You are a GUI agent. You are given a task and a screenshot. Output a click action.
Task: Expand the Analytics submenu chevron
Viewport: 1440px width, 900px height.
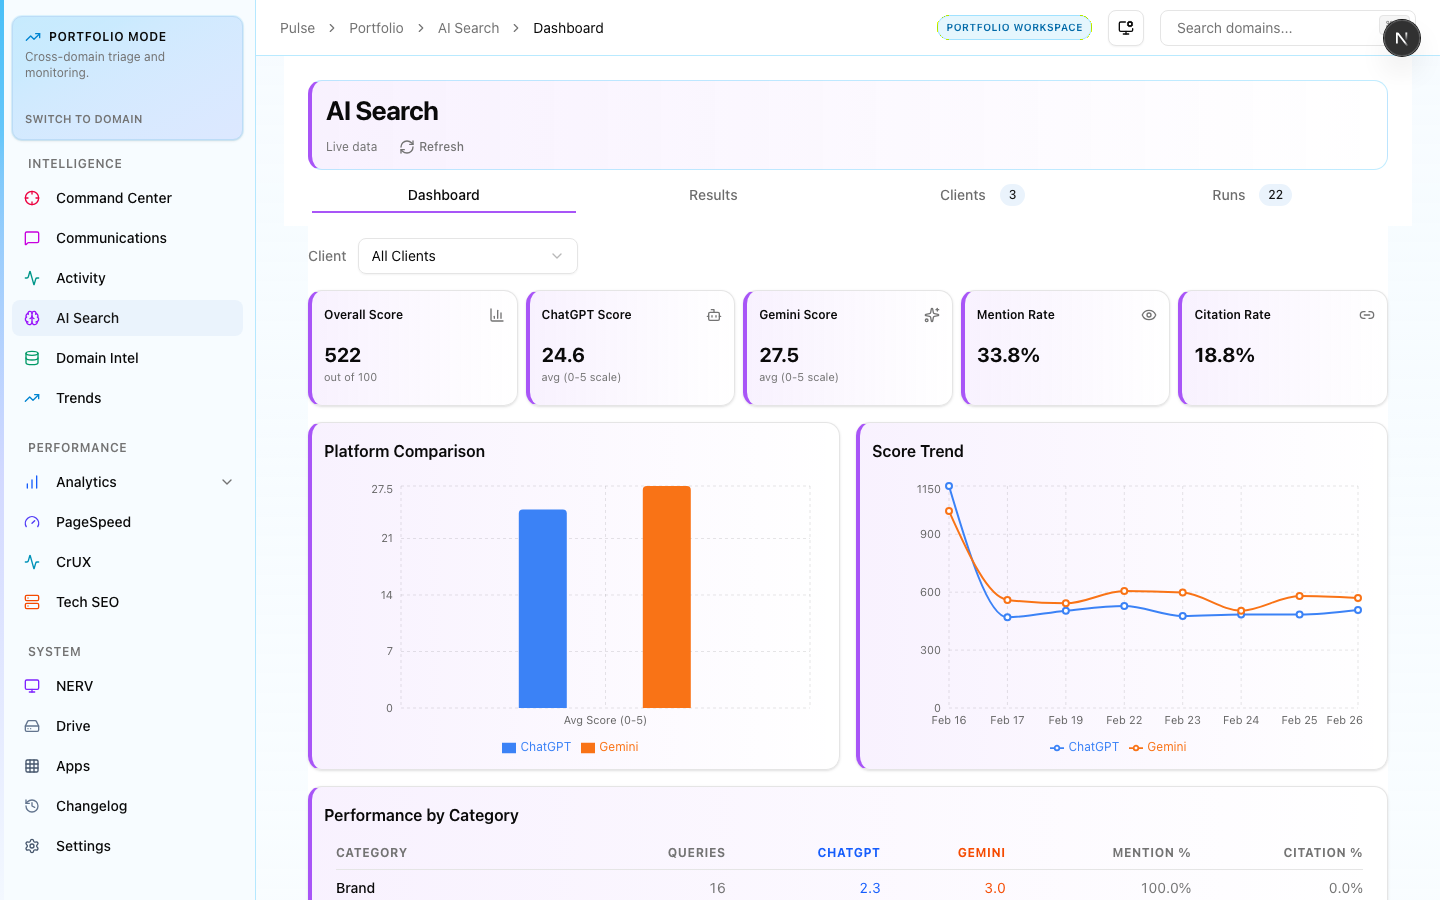[227, 482]
